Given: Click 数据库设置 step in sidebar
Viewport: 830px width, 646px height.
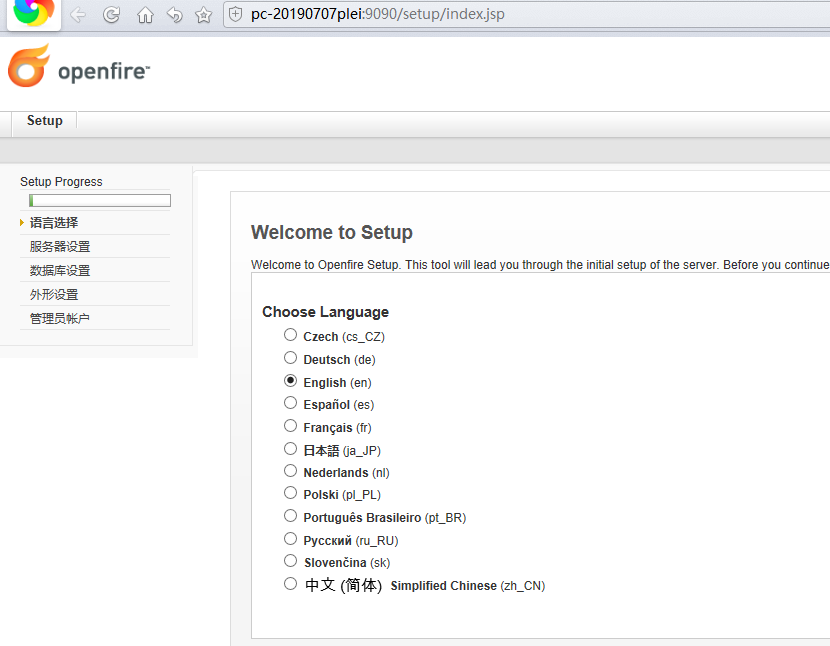Looking at the screenshot, I should [60, 271].
